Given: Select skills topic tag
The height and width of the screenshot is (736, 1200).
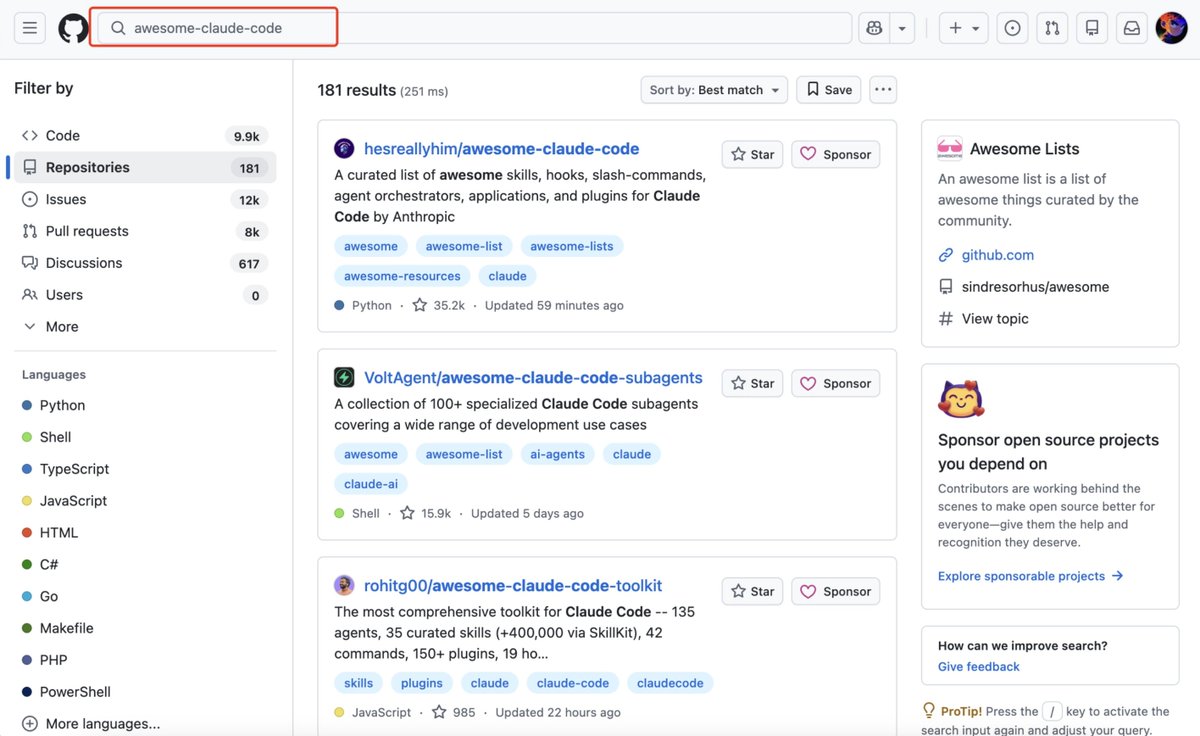Looking at the screenshot, I should [x=358, y=683].
